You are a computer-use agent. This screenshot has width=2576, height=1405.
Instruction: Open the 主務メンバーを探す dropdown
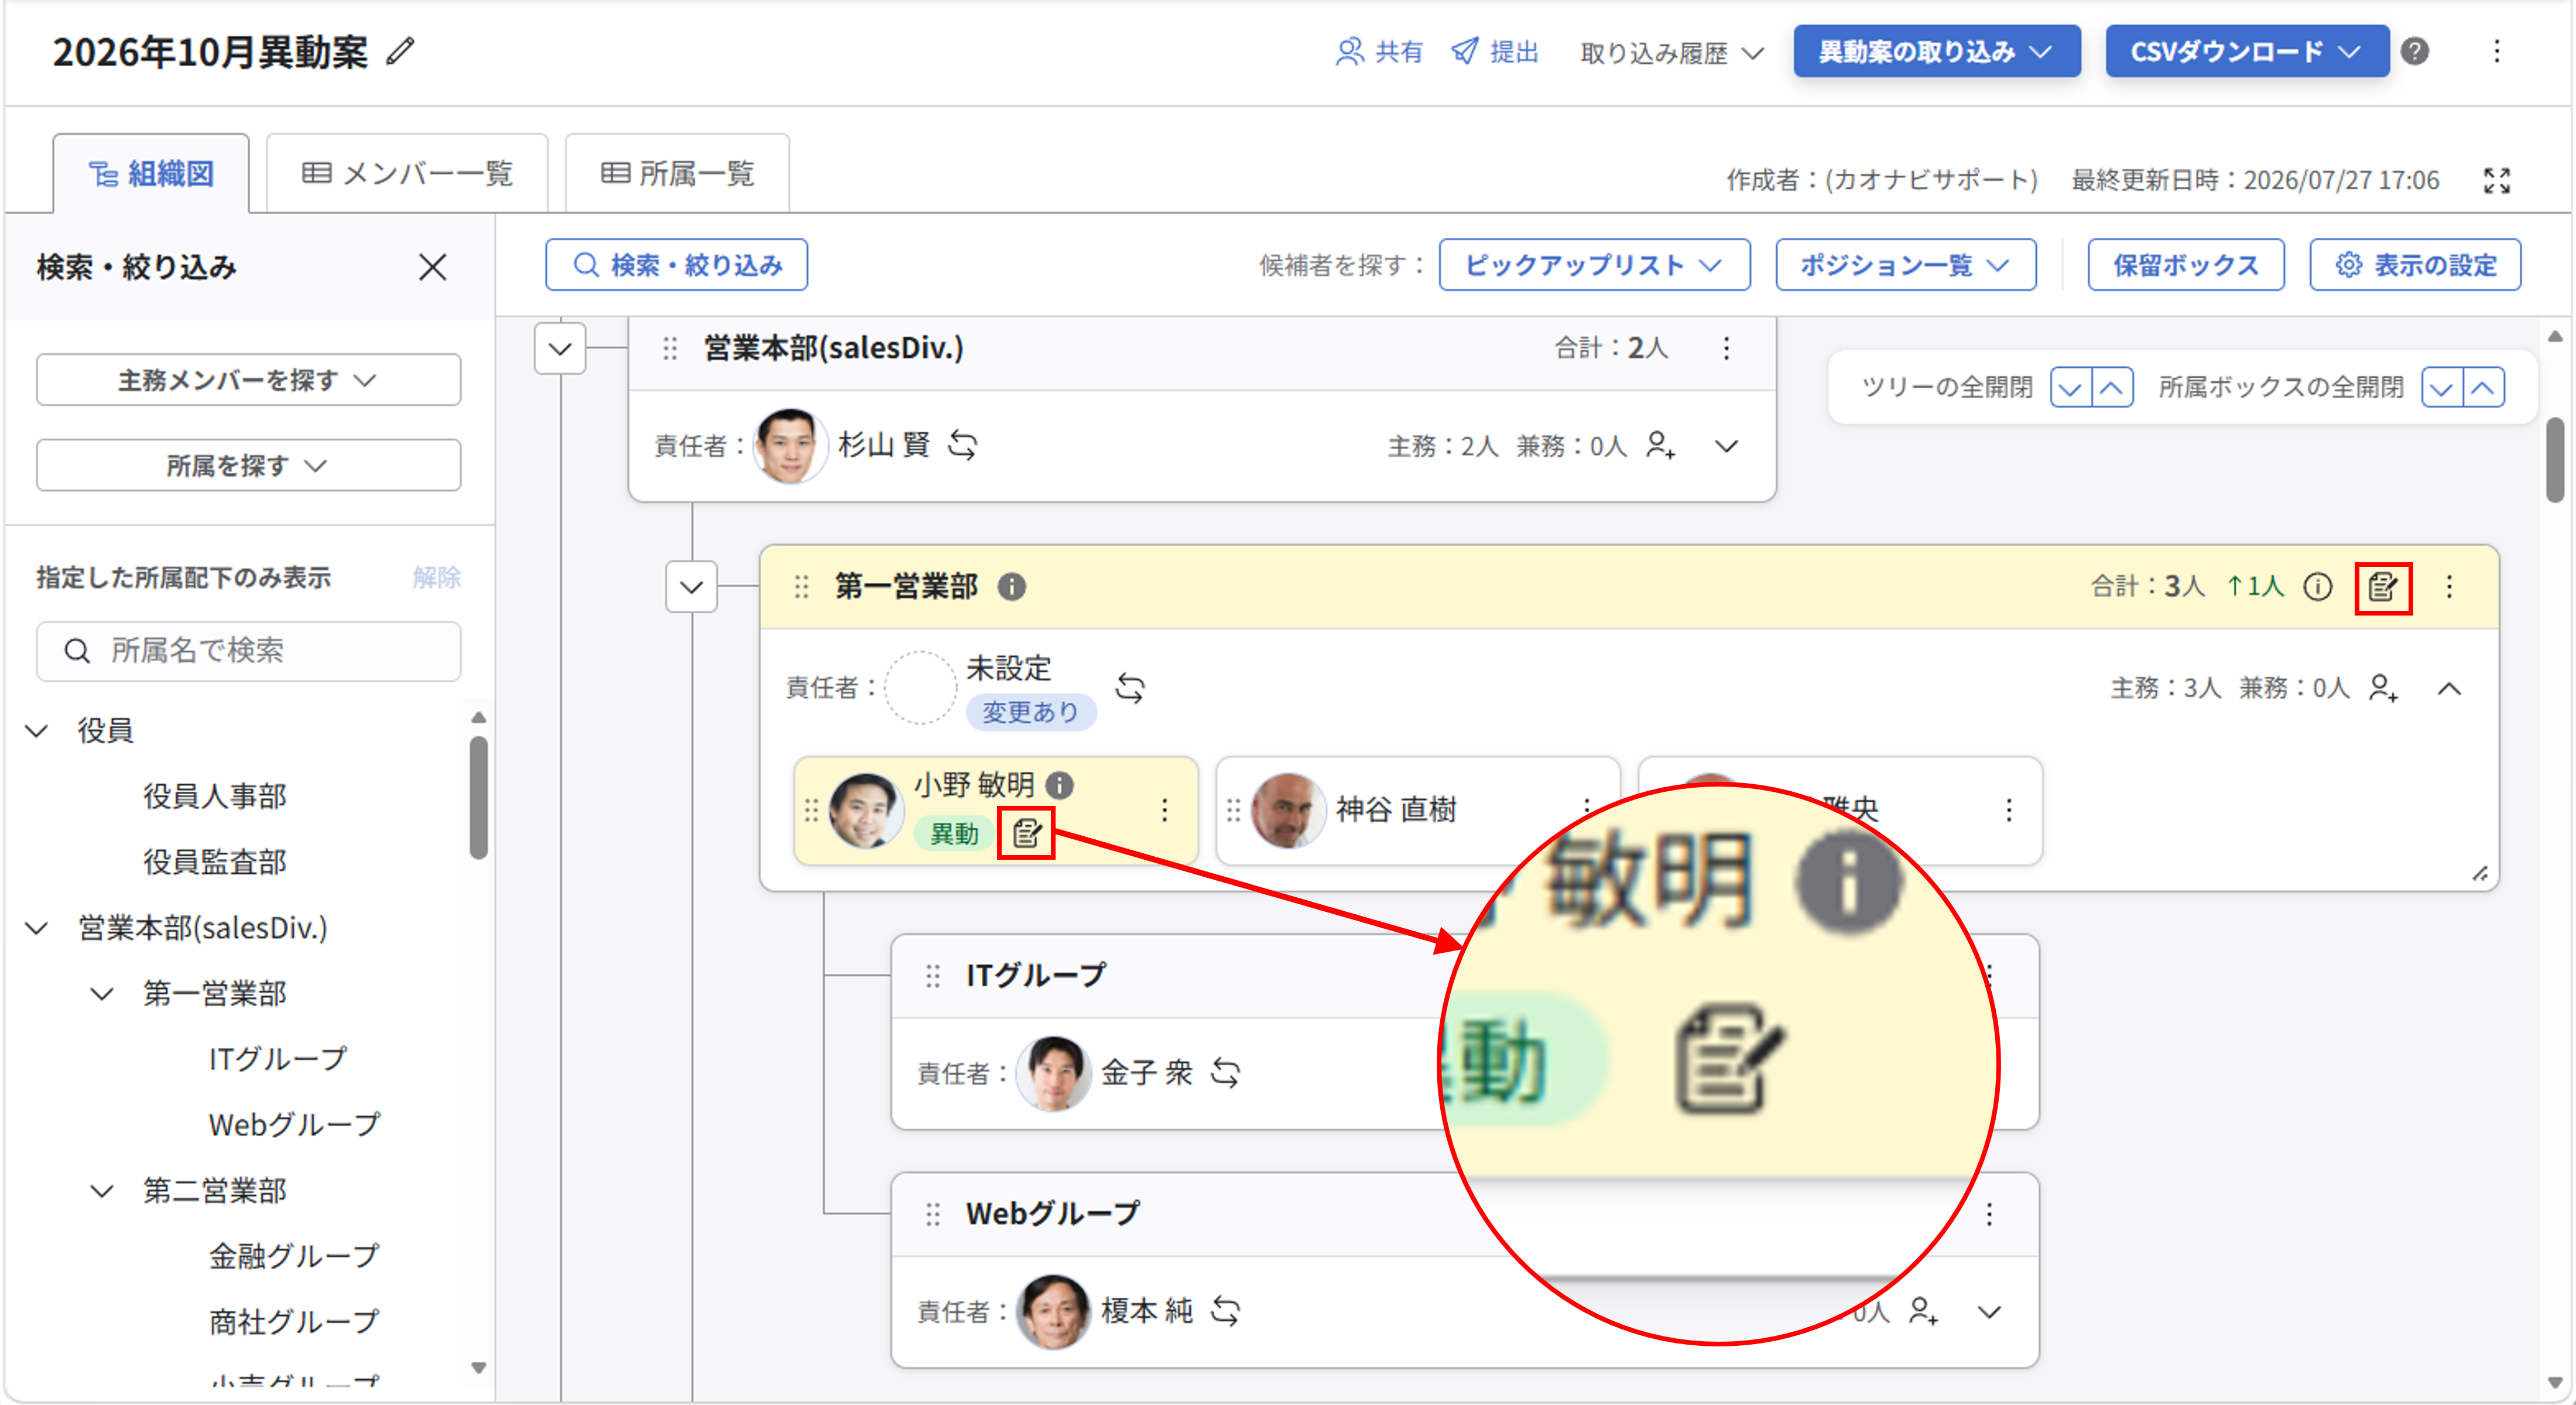click(248, 380)
